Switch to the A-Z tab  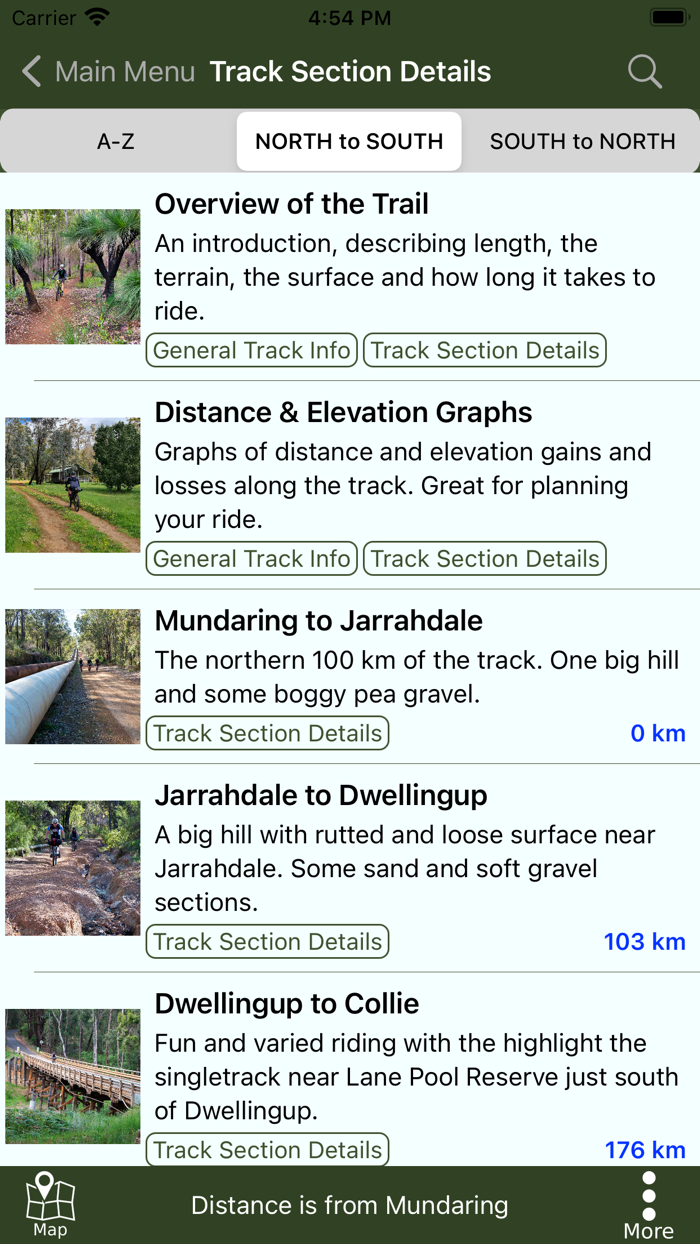(x=117, y=141)
